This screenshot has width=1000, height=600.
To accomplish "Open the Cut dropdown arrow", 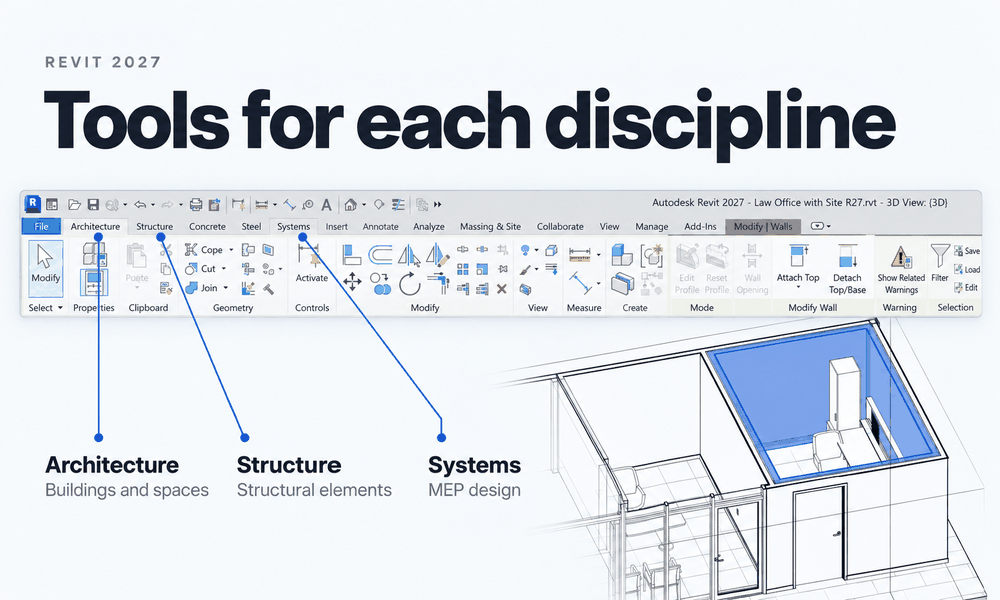I will (x=223, y=269).
